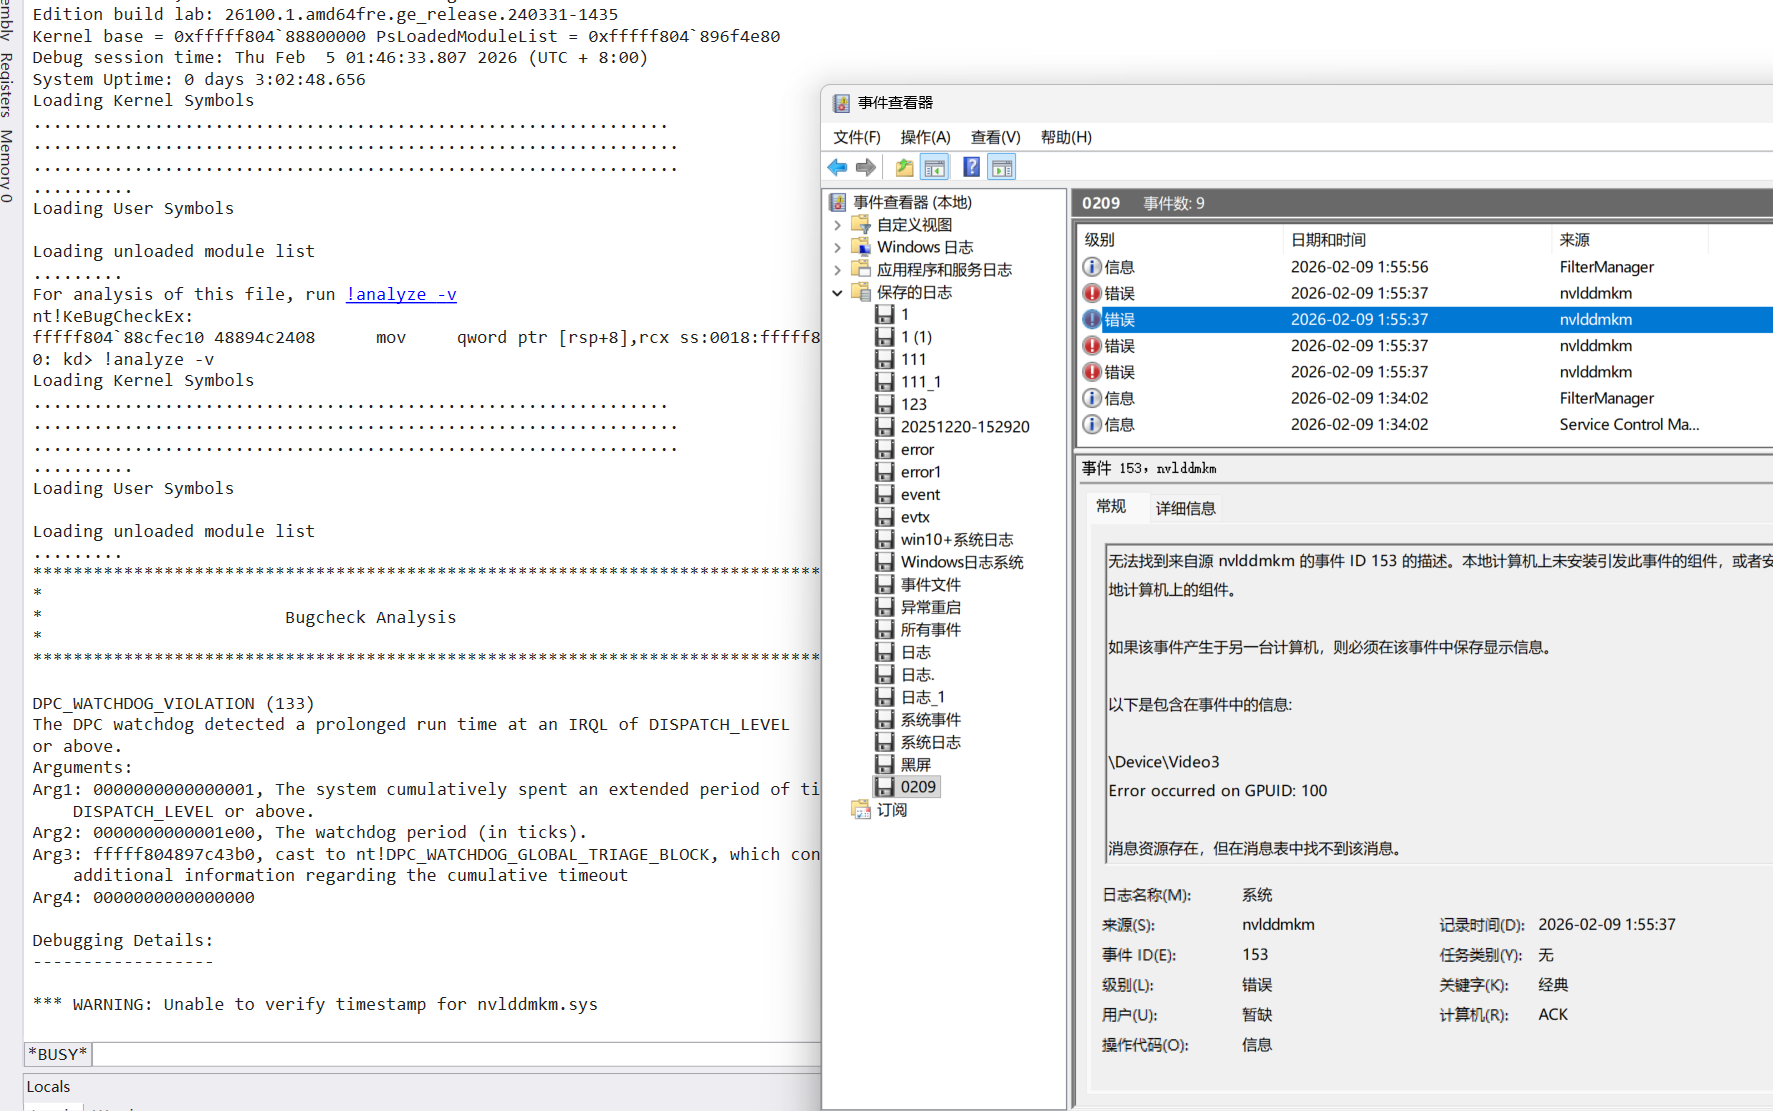Open saved log named 123
The image size is (1773, 1111).
pyautogui.click(x=913, y=404)
